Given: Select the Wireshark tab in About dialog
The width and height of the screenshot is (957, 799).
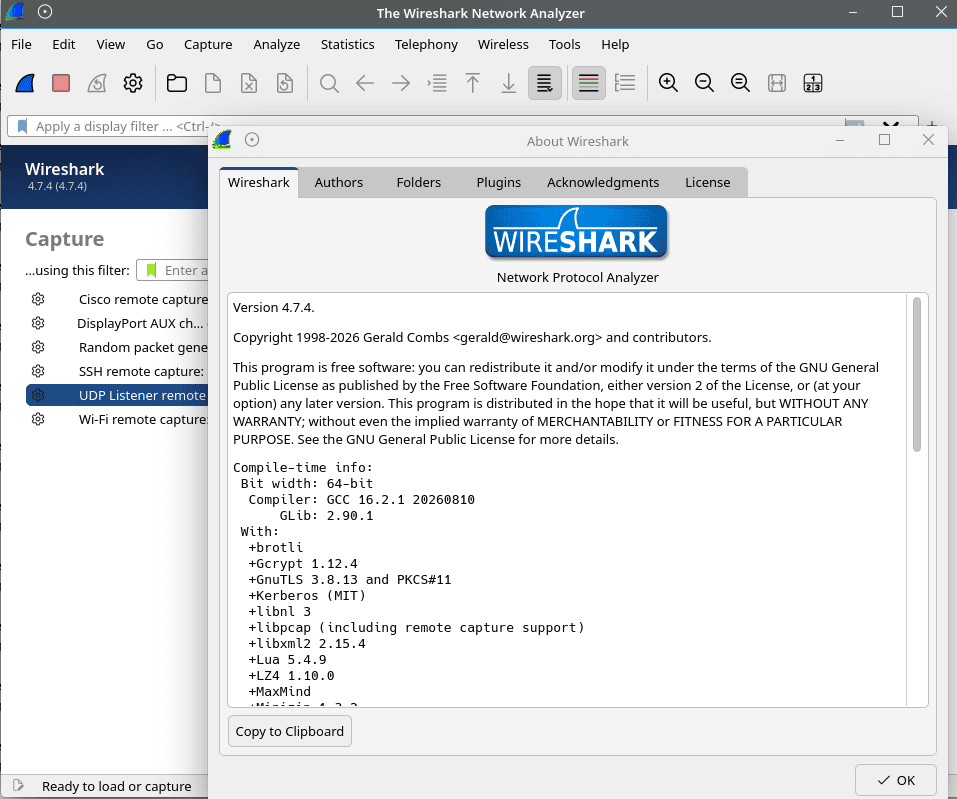Looking at the screenshot, I should [259, 183].
